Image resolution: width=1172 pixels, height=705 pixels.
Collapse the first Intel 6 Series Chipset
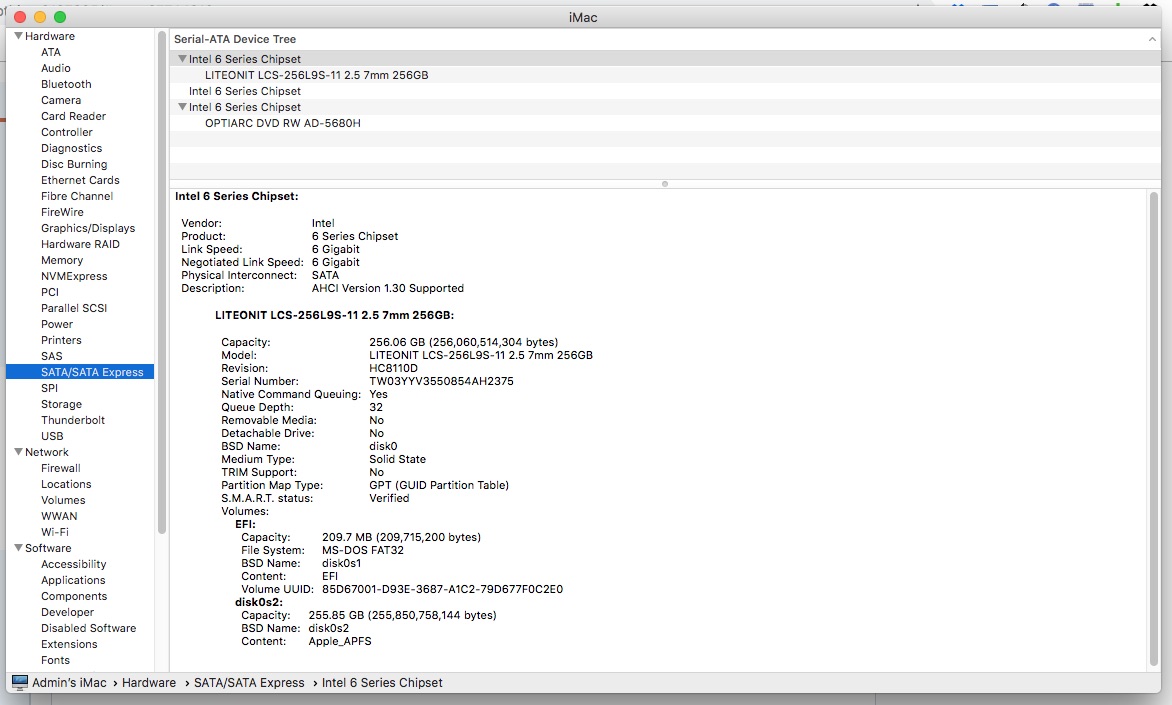[182, 58]
